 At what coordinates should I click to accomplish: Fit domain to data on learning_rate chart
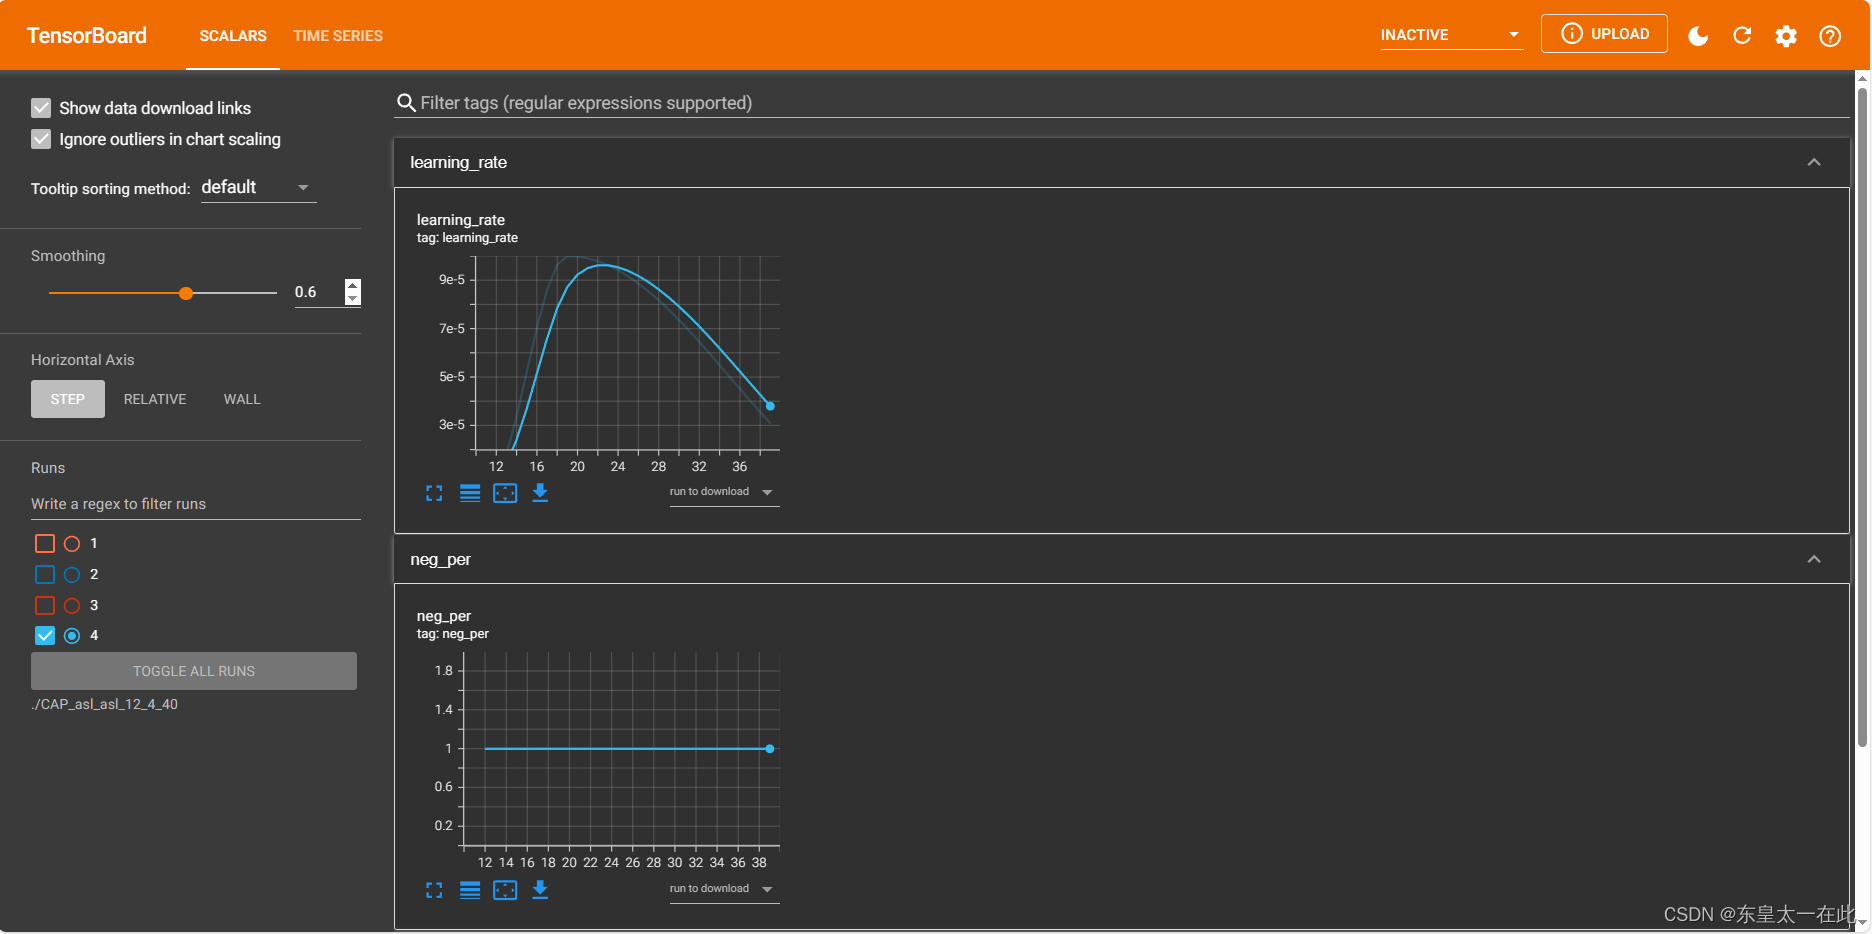505,493
